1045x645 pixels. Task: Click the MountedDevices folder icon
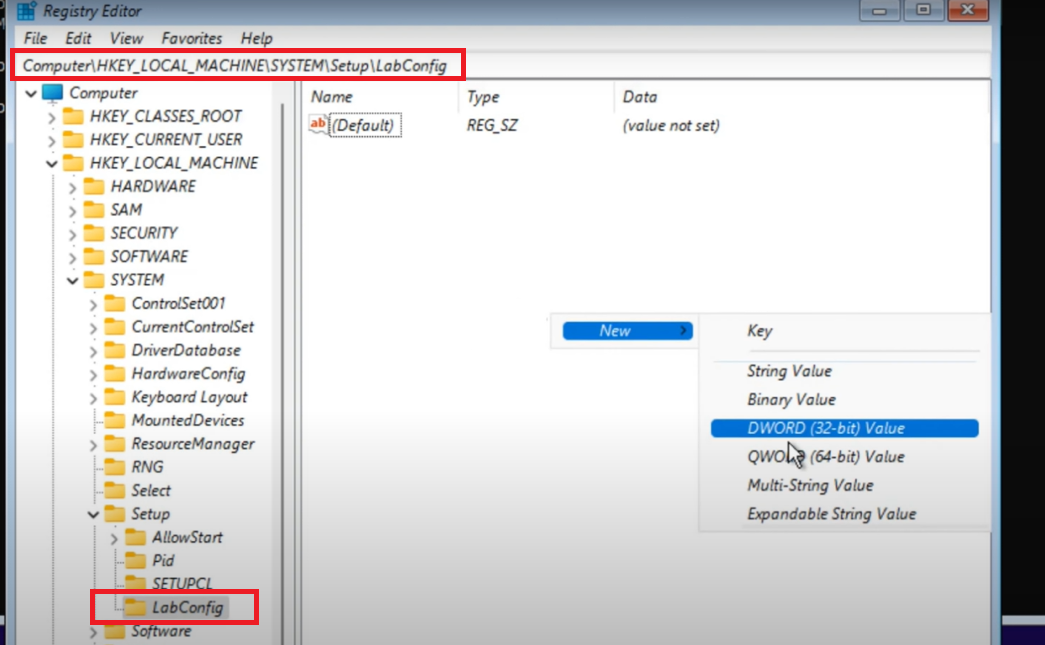tap(115, 420)
